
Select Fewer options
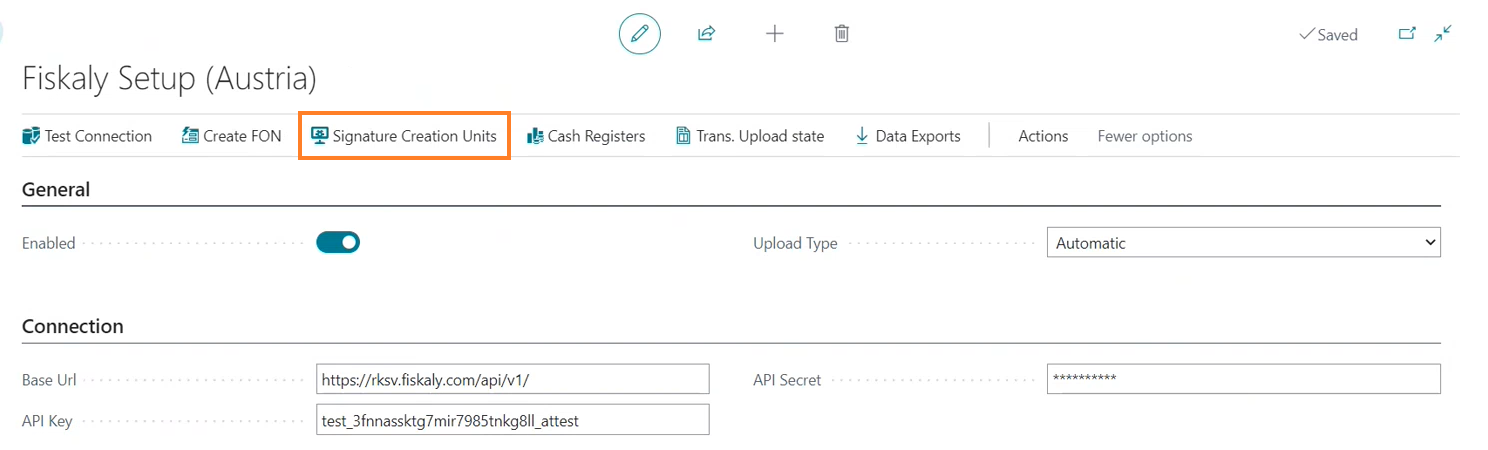1145,136
